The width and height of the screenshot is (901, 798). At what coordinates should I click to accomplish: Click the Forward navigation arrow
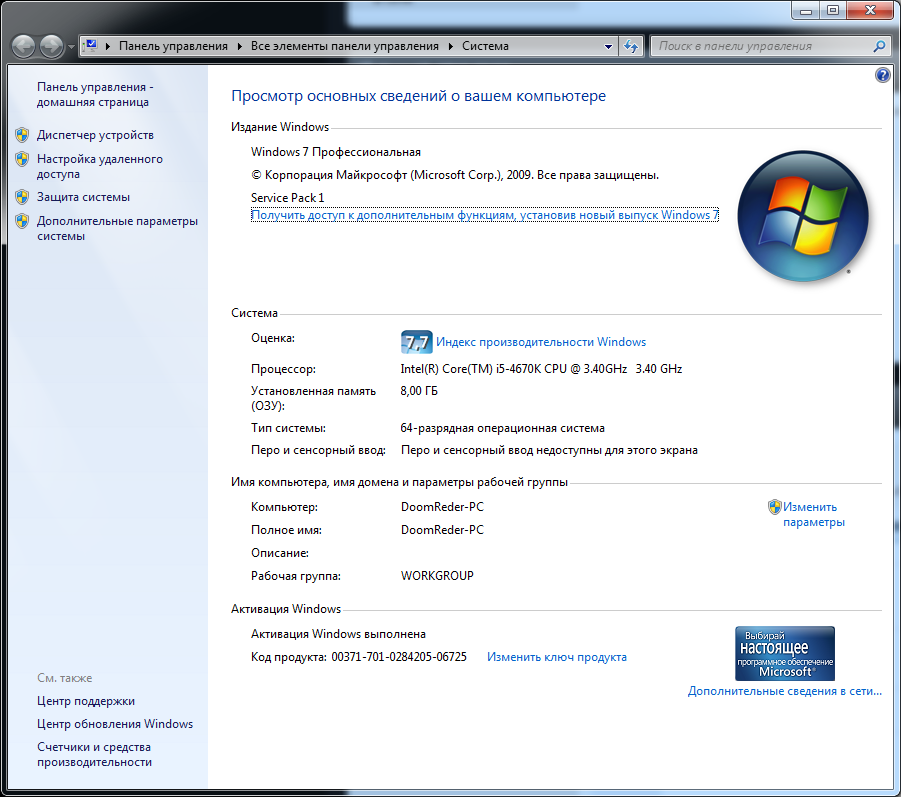pyautogui.click(x=51, y=47)
